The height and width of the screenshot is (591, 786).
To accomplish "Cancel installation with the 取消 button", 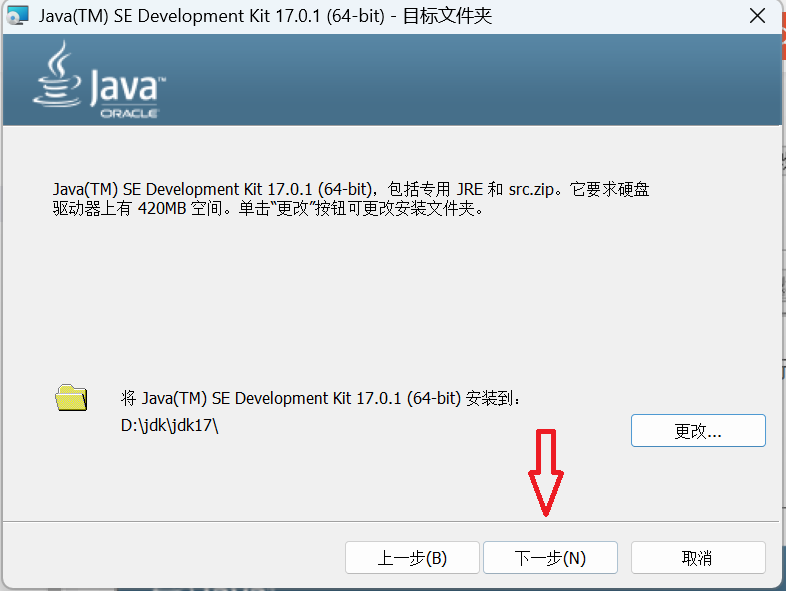I will click(x=698, y=557).
